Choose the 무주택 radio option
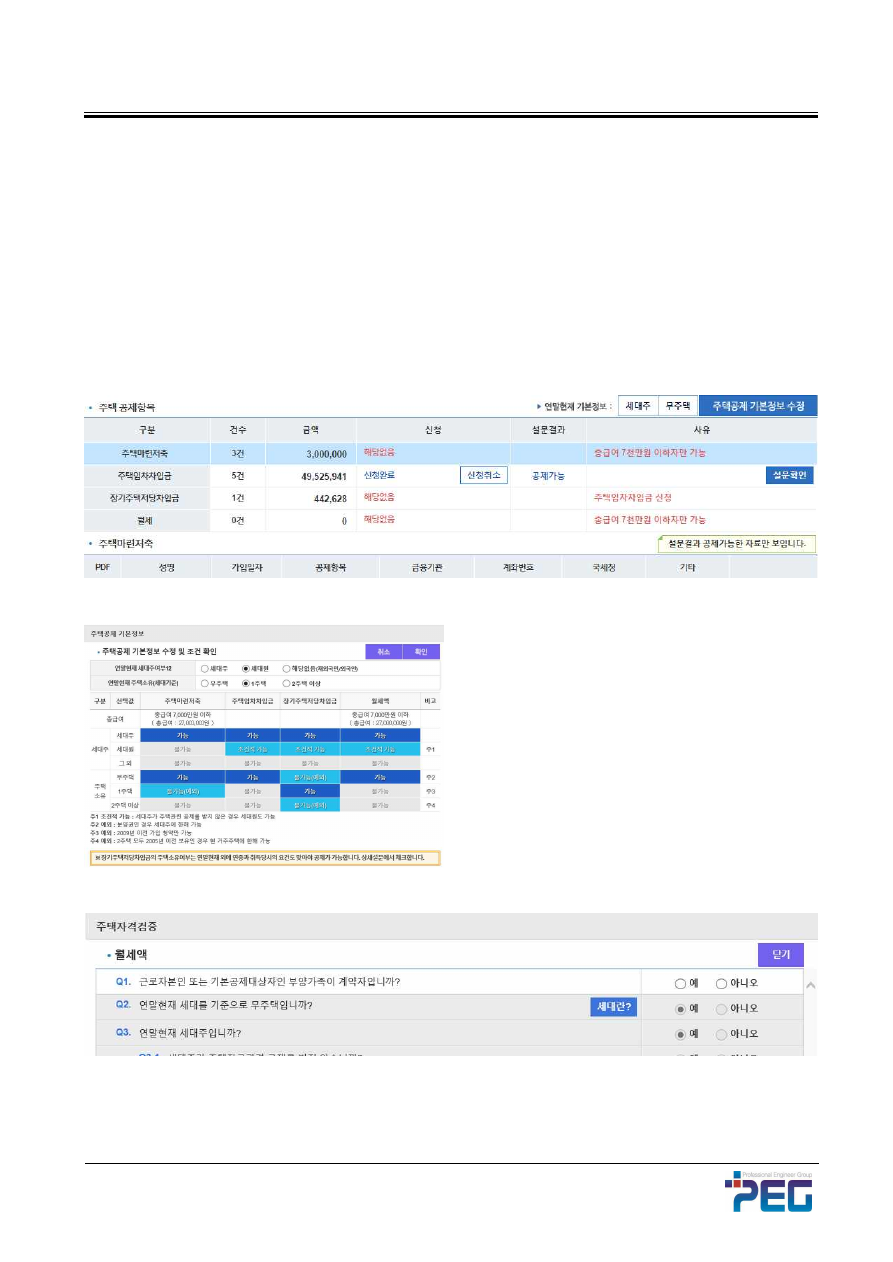This screenshot has height=1262, width=893. [x=205, y=683]
